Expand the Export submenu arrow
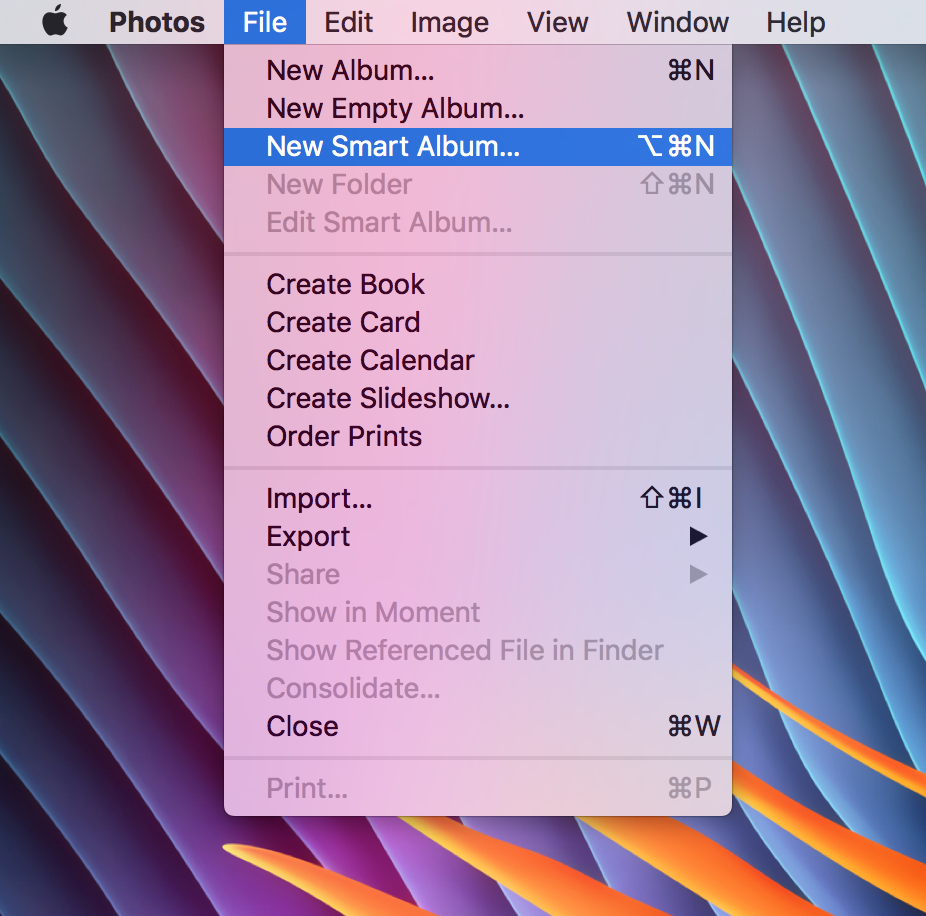This screenshot has width=926, height=916. point(698,537)
